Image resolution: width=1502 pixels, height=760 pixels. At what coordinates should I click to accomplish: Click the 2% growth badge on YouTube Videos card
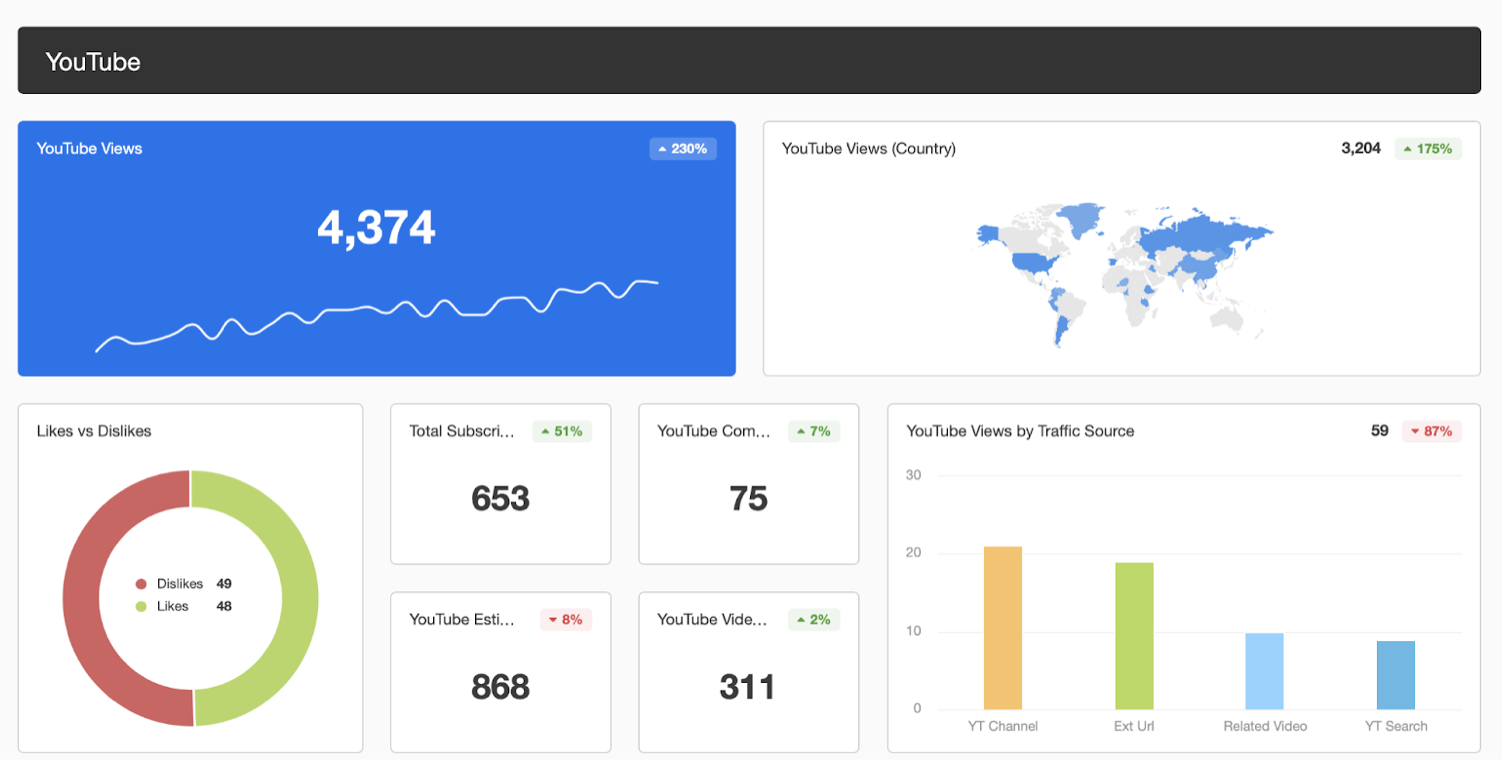813,619
